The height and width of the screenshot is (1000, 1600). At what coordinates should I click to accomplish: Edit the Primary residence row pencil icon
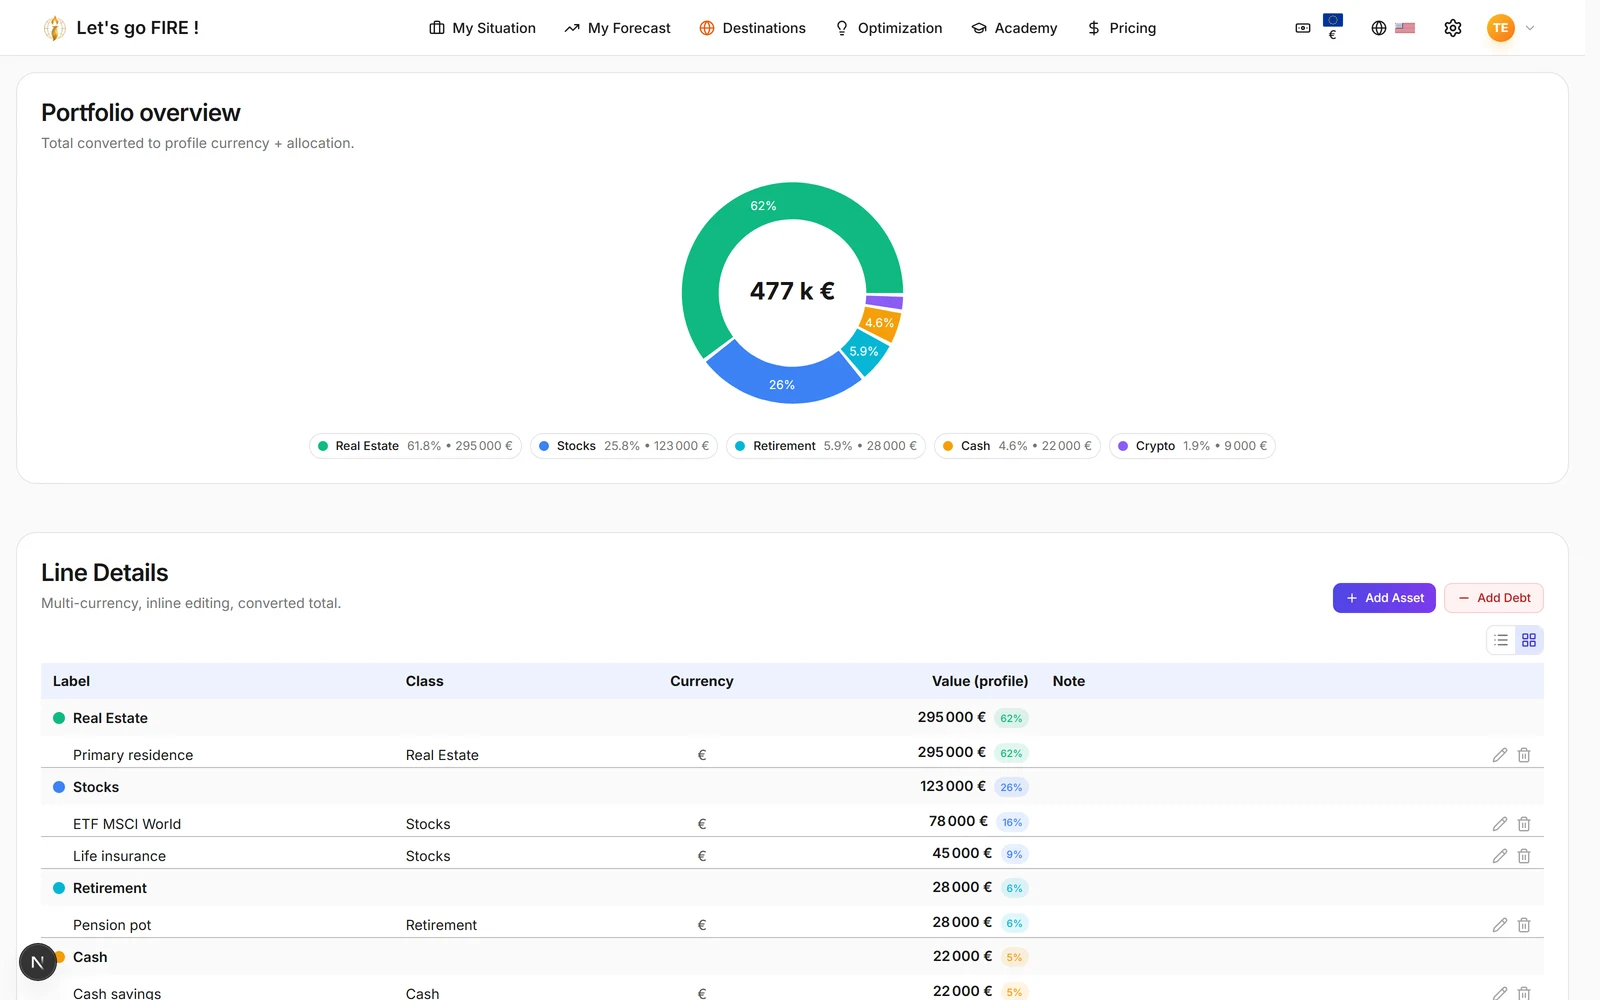coord(1500,755)
